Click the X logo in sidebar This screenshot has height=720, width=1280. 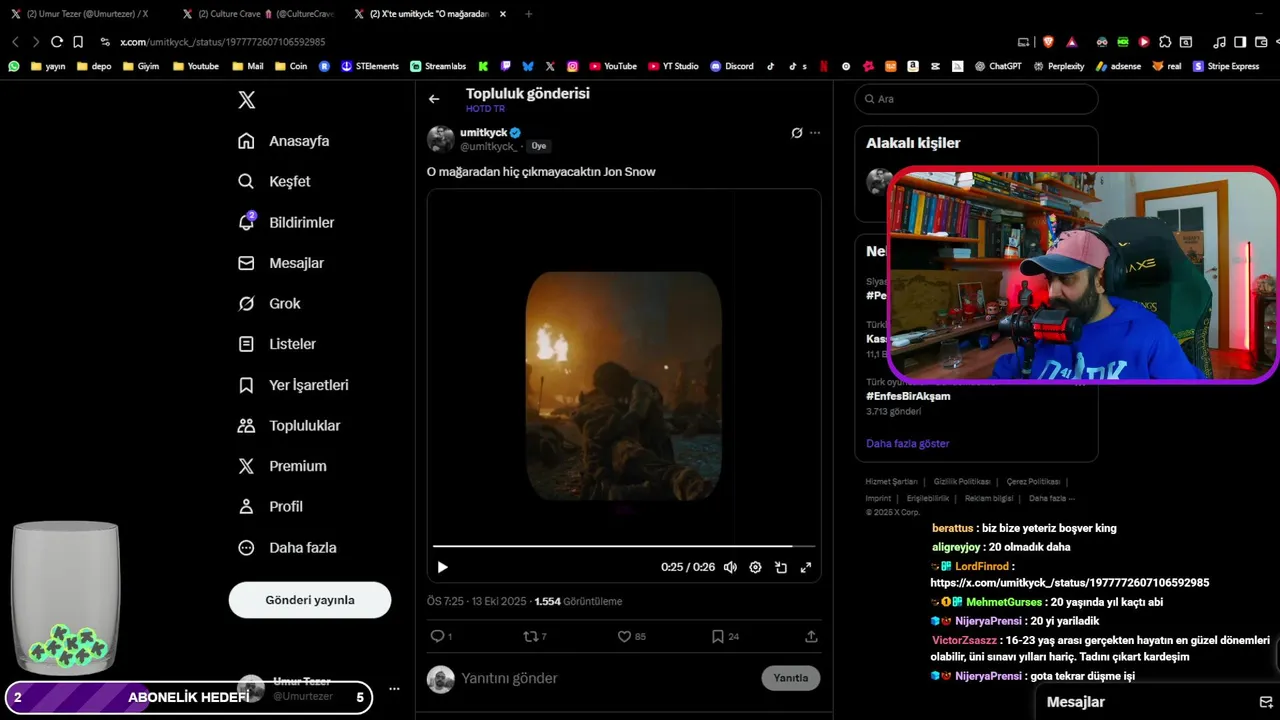247,100
